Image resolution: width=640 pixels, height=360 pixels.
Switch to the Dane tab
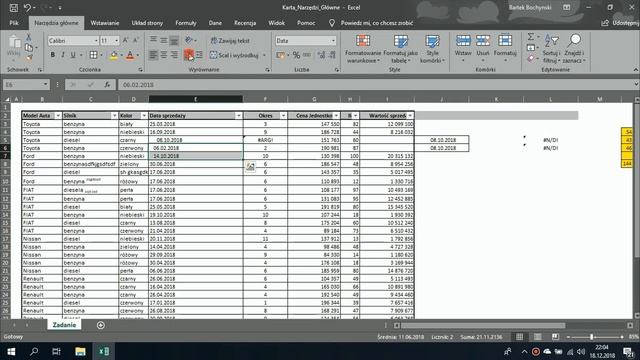click(215, 23)
